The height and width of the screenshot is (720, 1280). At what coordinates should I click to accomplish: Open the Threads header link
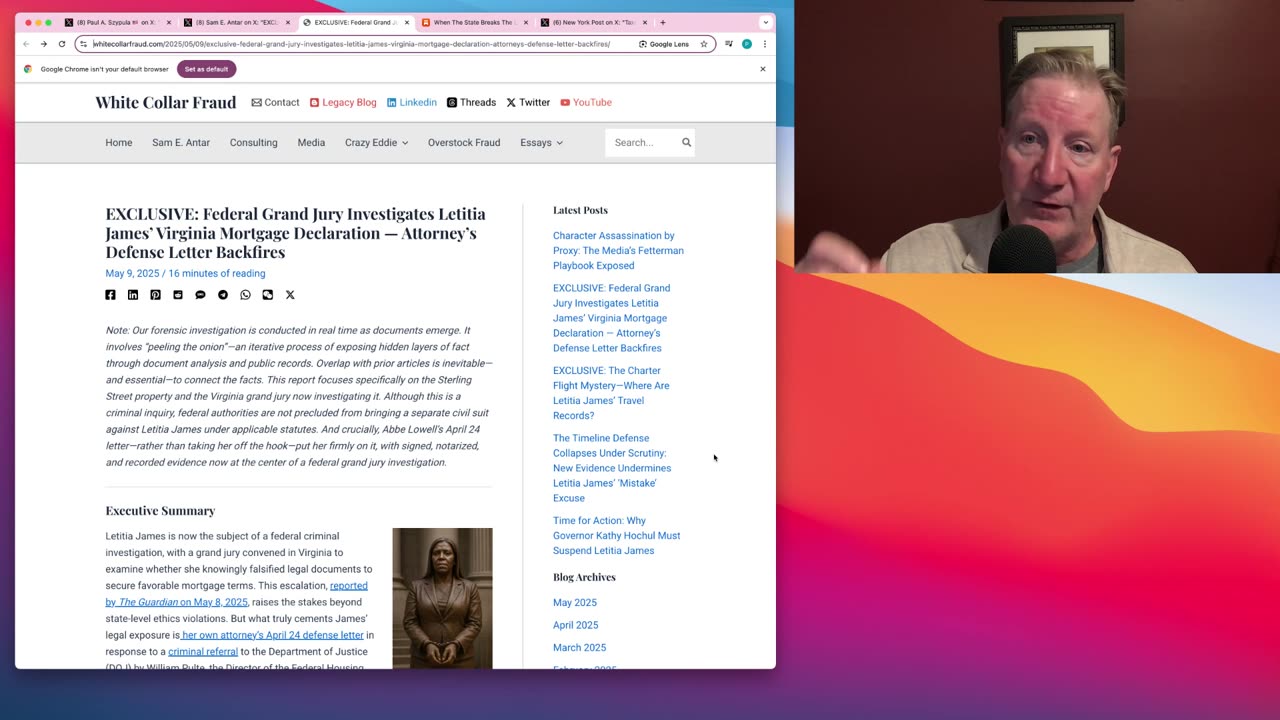click(x=471, y=102)
